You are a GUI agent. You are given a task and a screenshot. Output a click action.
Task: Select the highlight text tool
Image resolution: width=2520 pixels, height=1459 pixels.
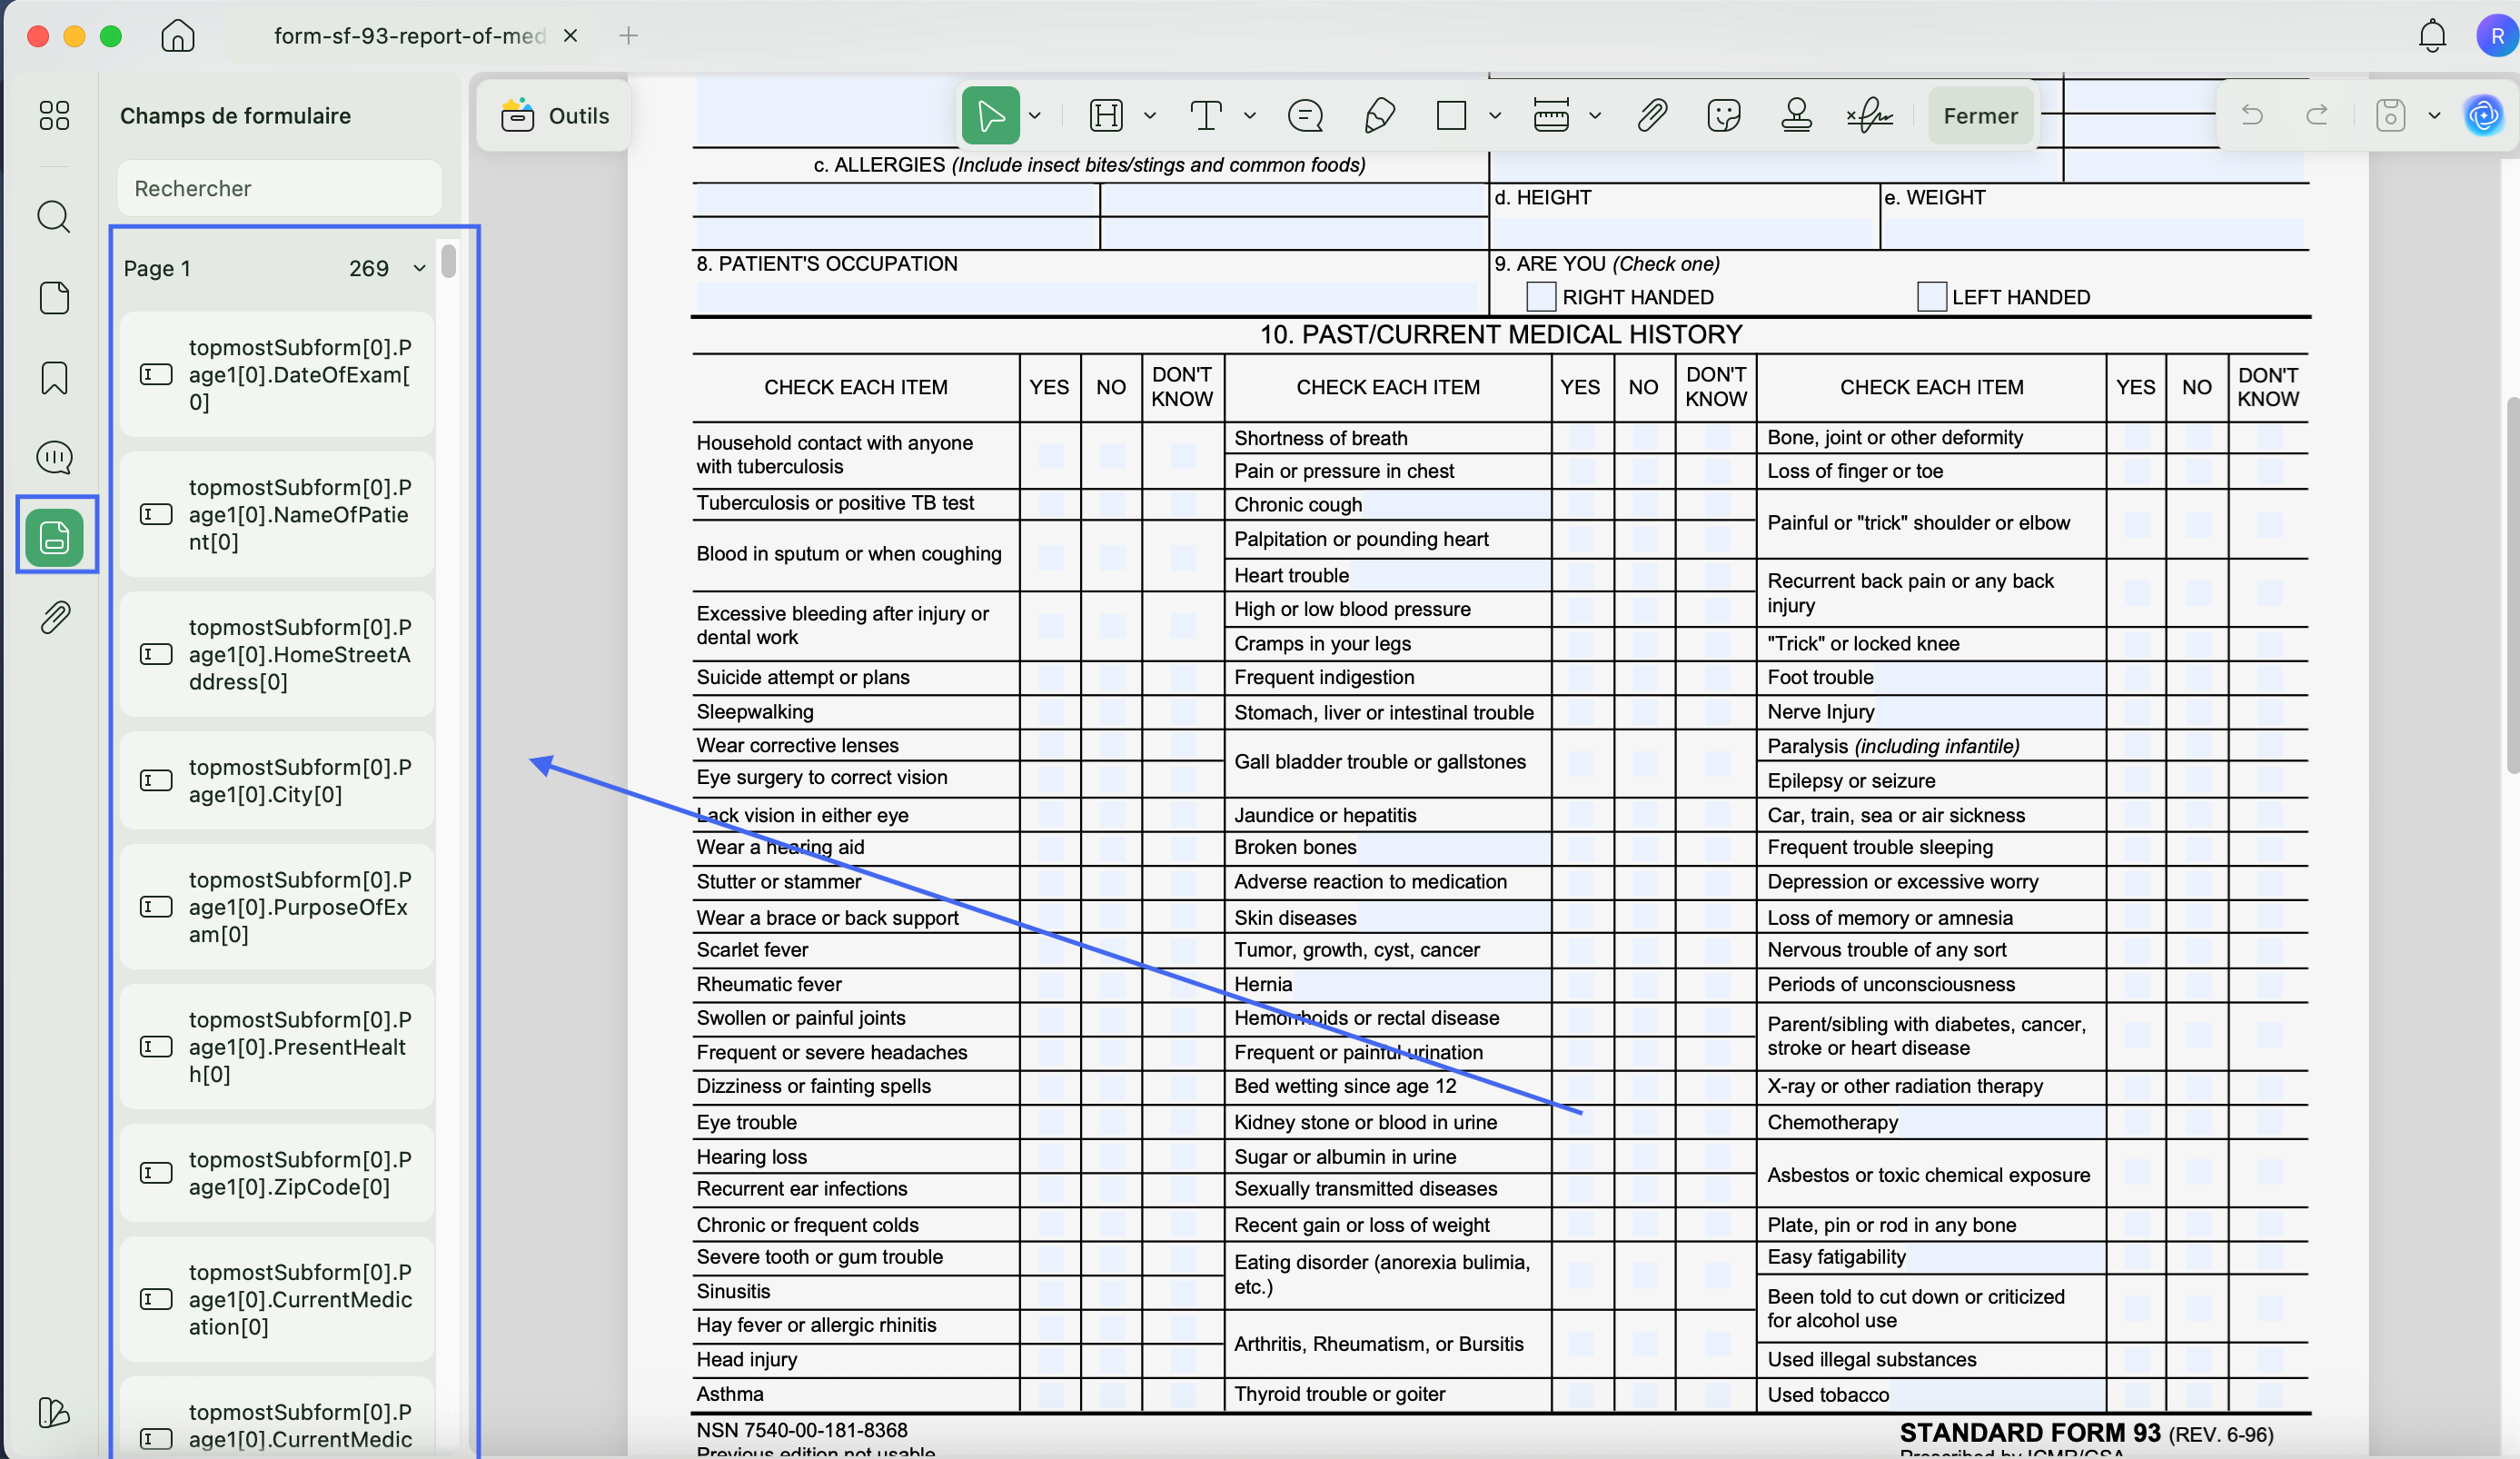coord(1106,115)
